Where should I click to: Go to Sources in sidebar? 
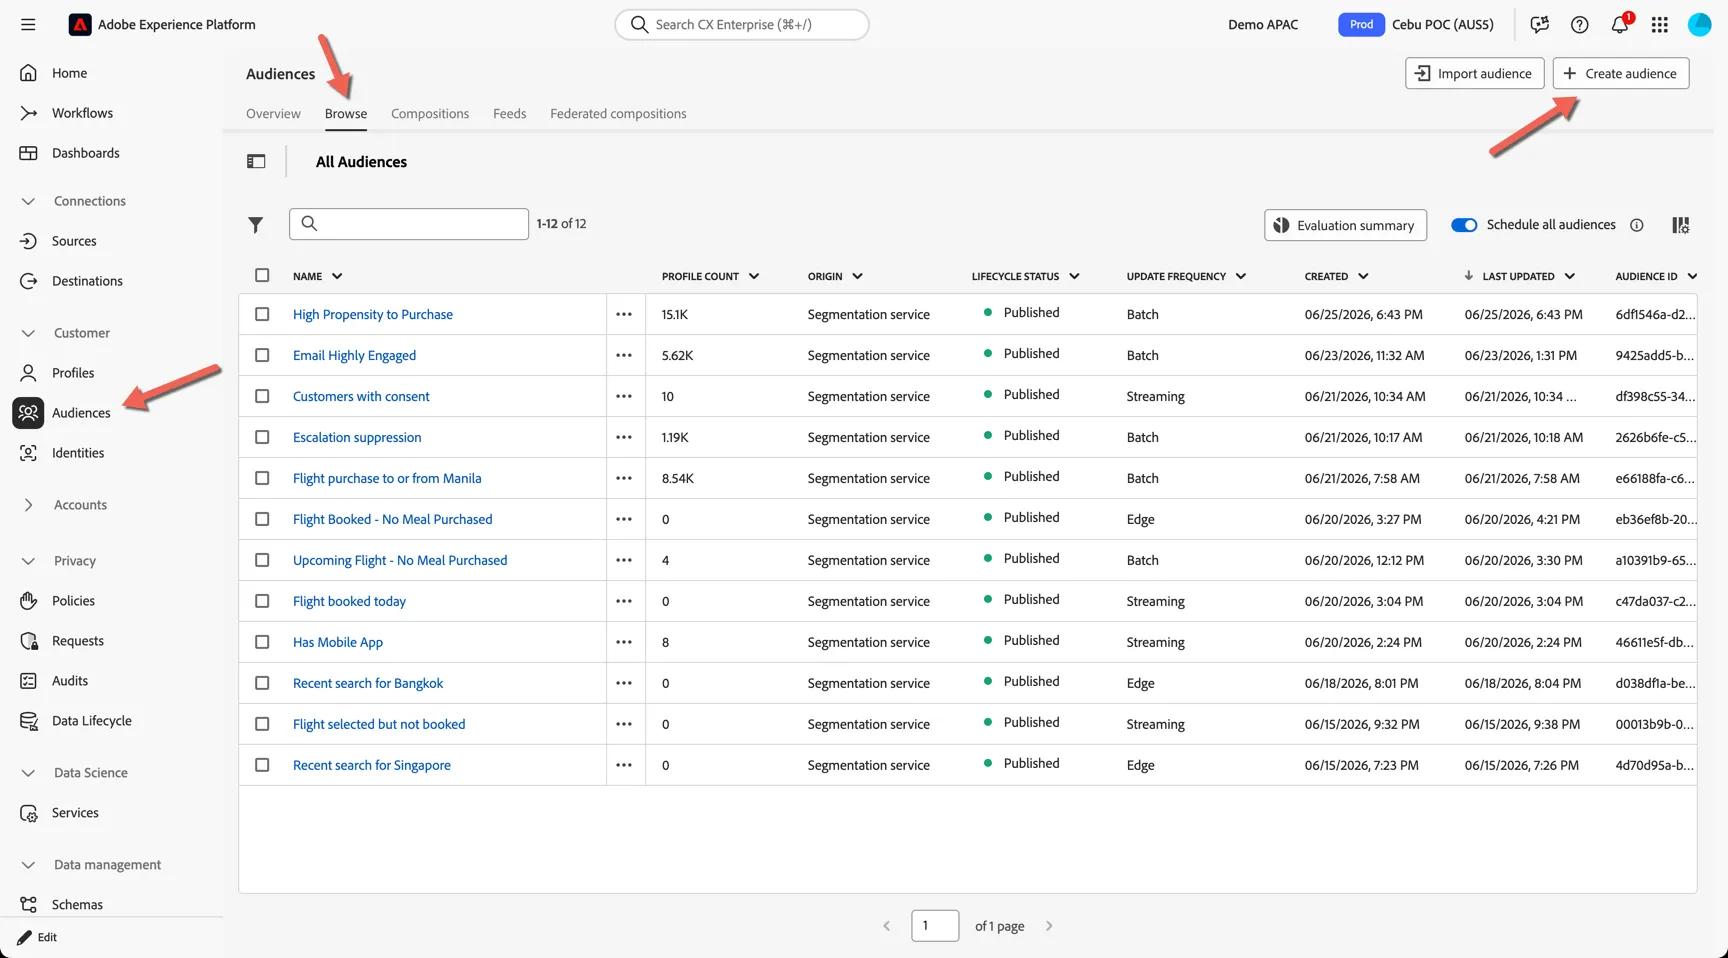click(74, 241)
